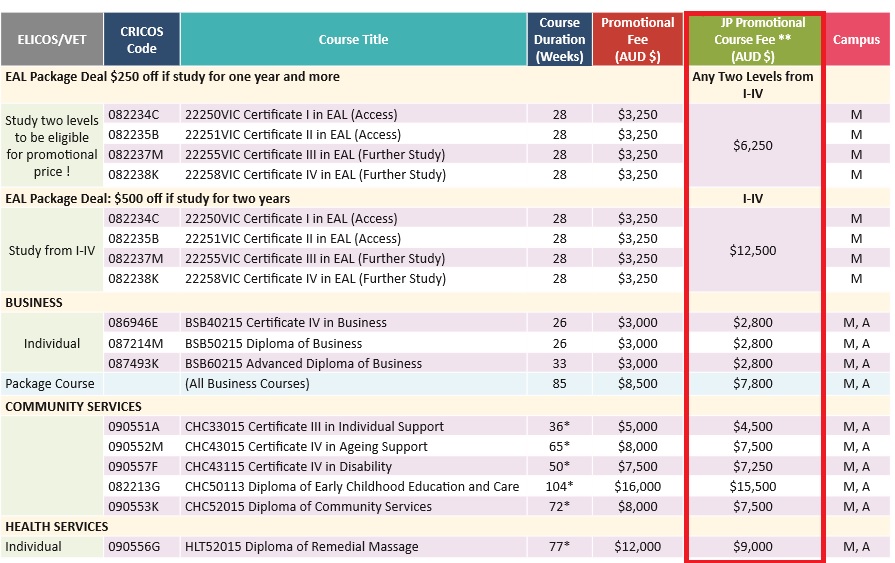Screen dimensions: 895x563
Task: Click the 33 weeks duration cell
Action: click(559, 363)
